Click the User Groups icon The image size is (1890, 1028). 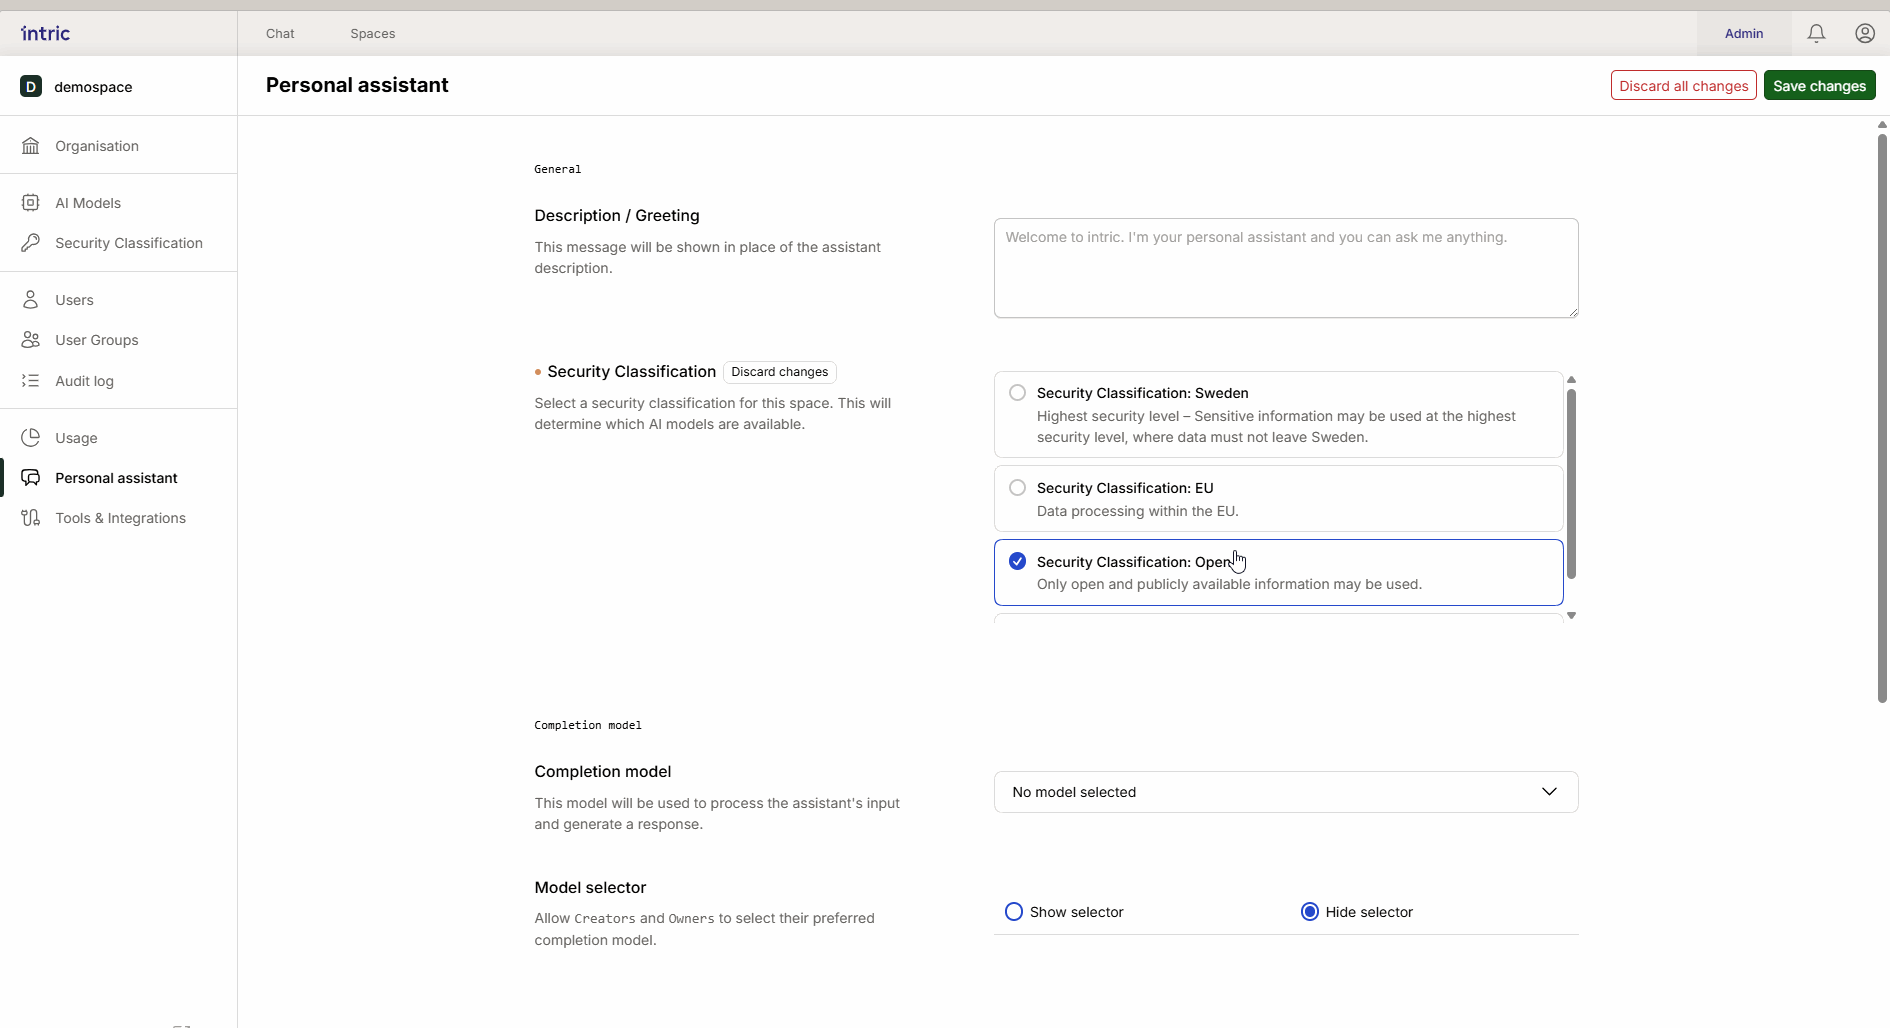tap(31, 340)
